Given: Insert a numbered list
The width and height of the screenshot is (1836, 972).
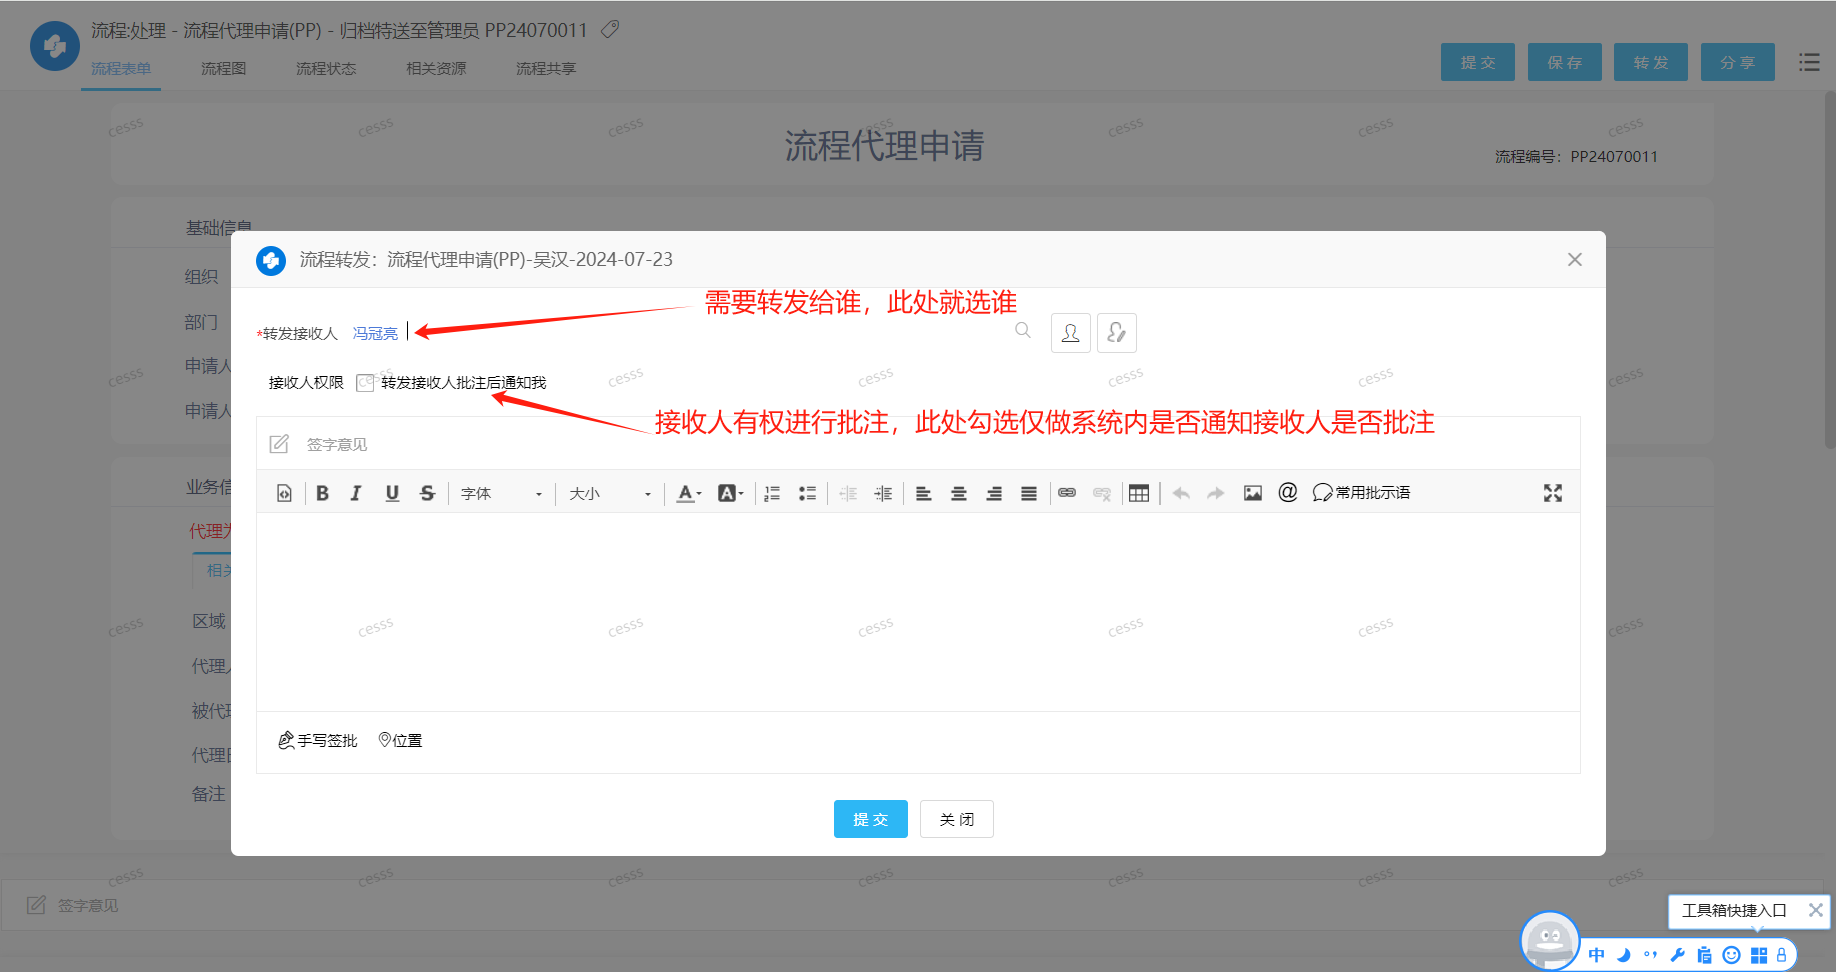Looking at the screenshot, I should (772, 493).
